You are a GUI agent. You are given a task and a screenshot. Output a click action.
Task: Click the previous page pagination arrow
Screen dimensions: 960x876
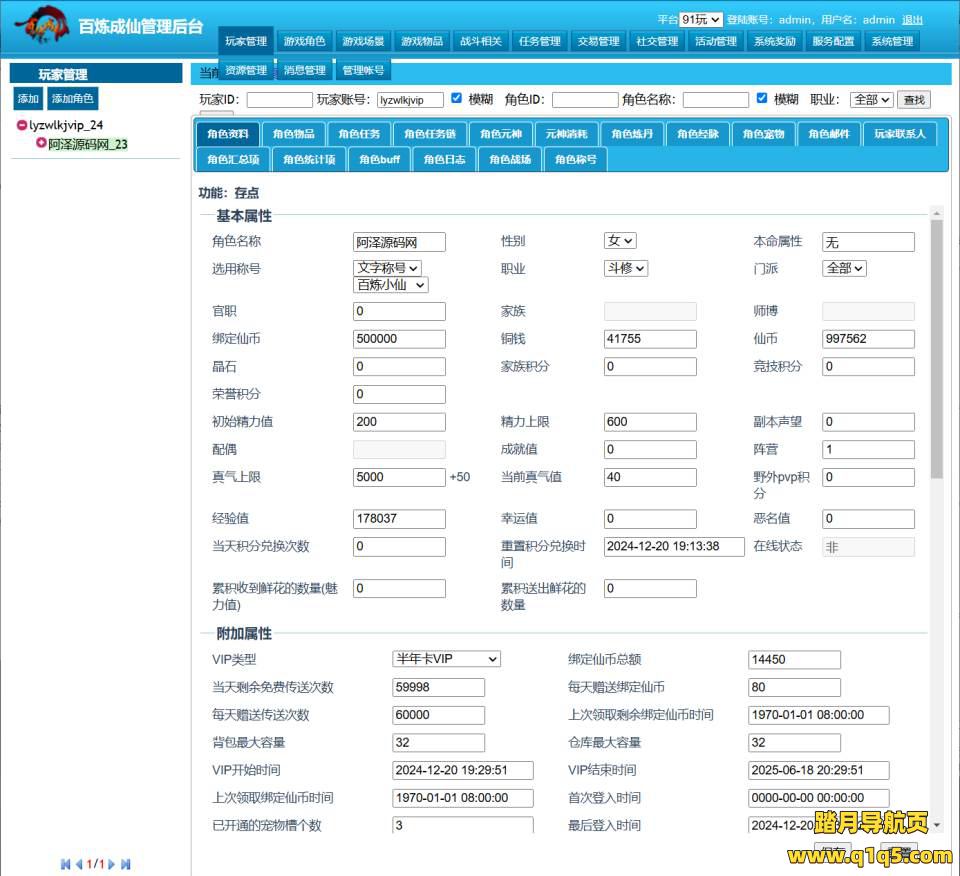click(x=78, y=864)
